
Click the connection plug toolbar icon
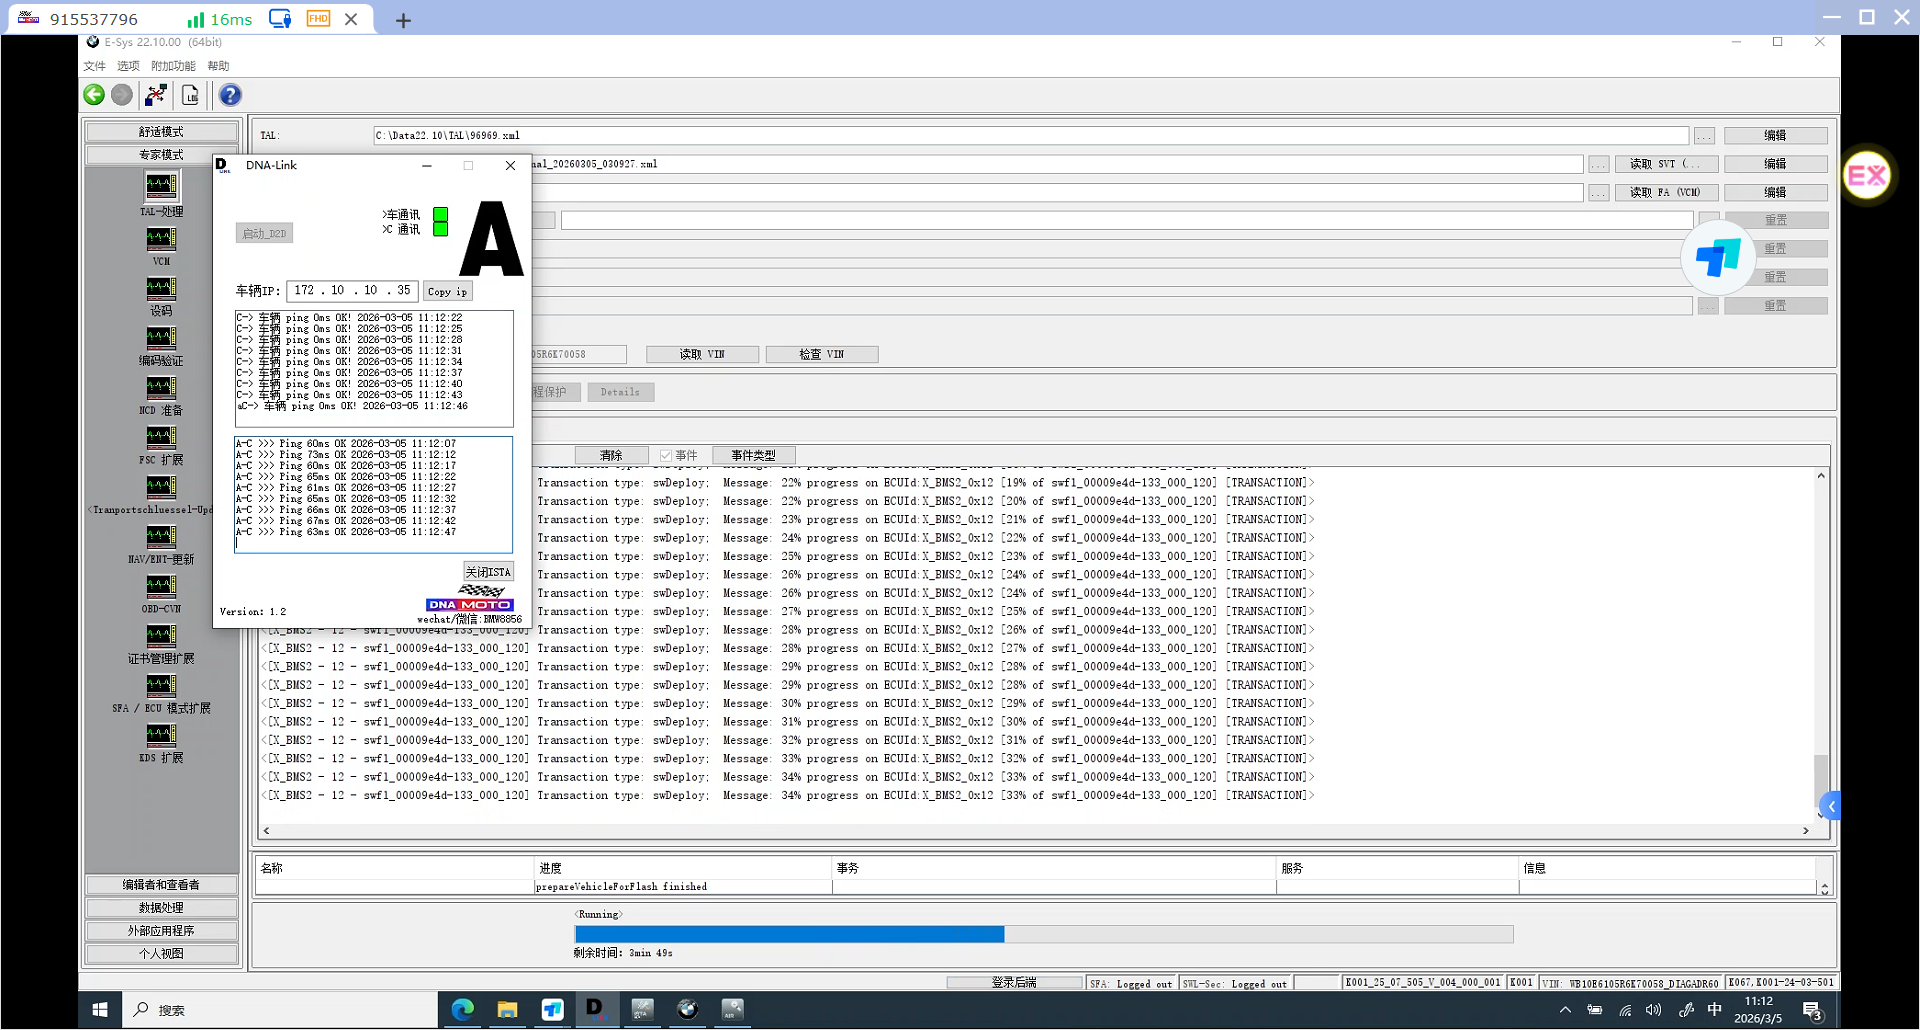[x=156, y=95]
